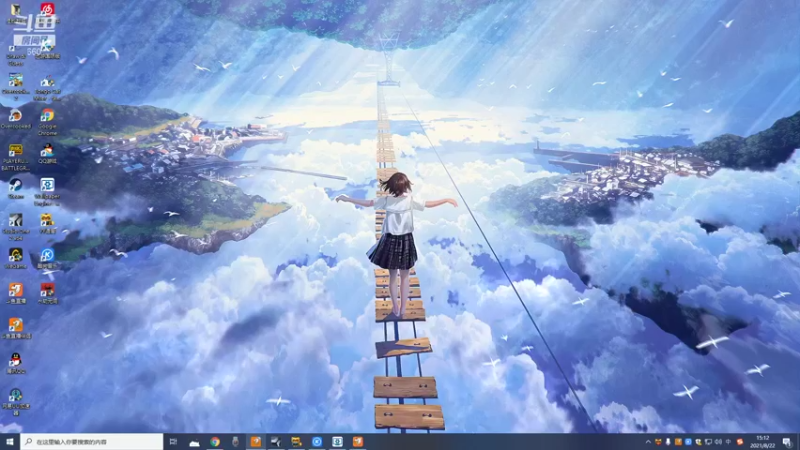Open the red NetEase Cloud Music desktop icon
The height and width of the screenshot is (450, 800).
tap(47, 12)
